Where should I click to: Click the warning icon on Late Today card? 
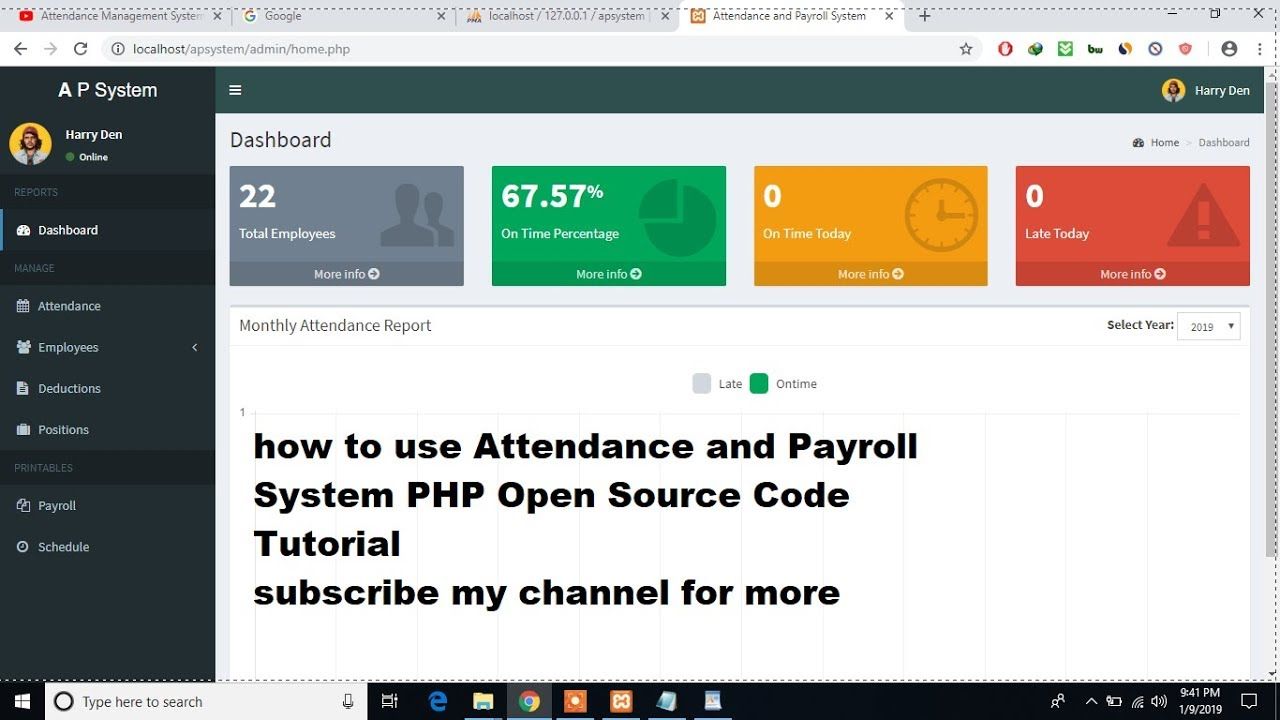(x=1204, y=215)
